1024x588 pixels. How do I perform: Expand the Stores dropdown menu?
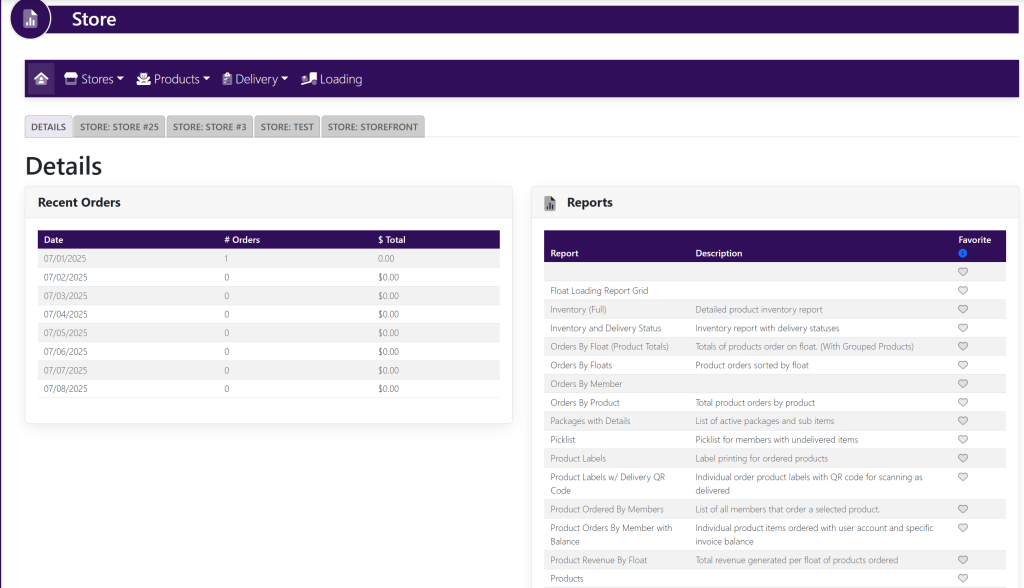pos(94,79)
